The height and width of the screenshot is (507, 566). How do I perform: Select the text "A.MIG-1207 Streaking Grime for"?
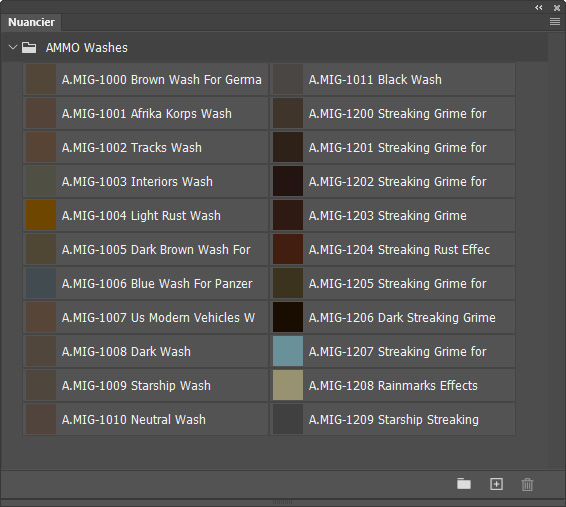397,351
